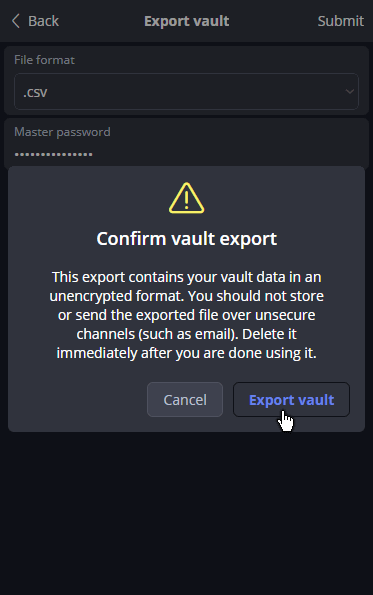Screen dimensions: 373x595
Task: Click the word unencrypted in the warning
Action: (x=90, y=296)
